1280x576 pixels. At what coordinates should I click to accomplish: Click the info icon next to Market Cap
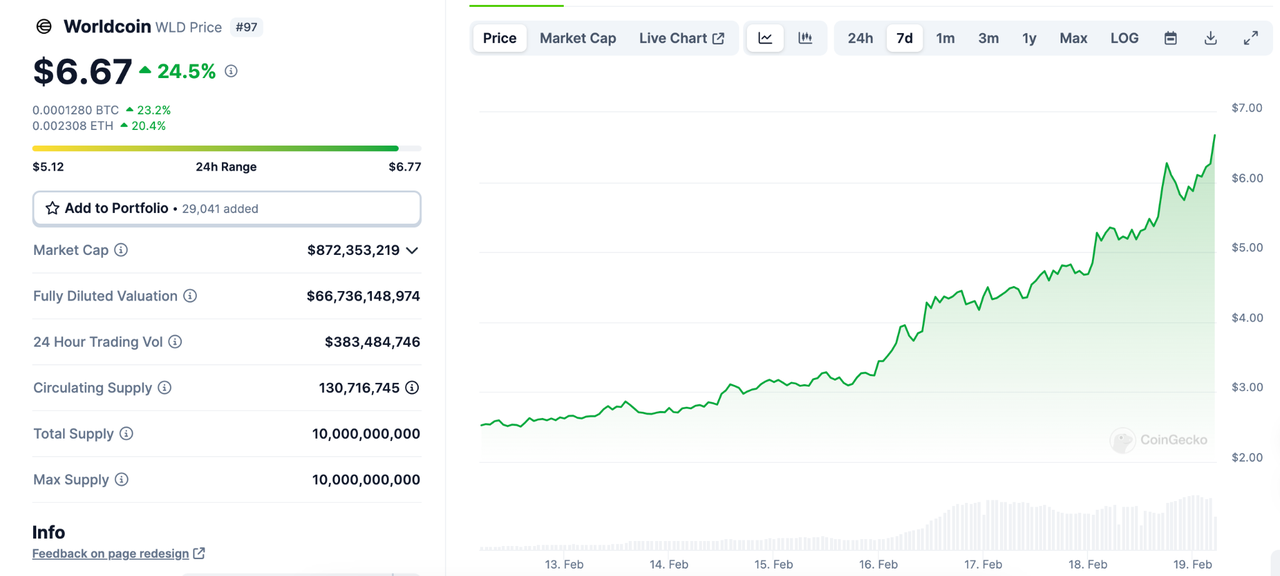[121, 250]
